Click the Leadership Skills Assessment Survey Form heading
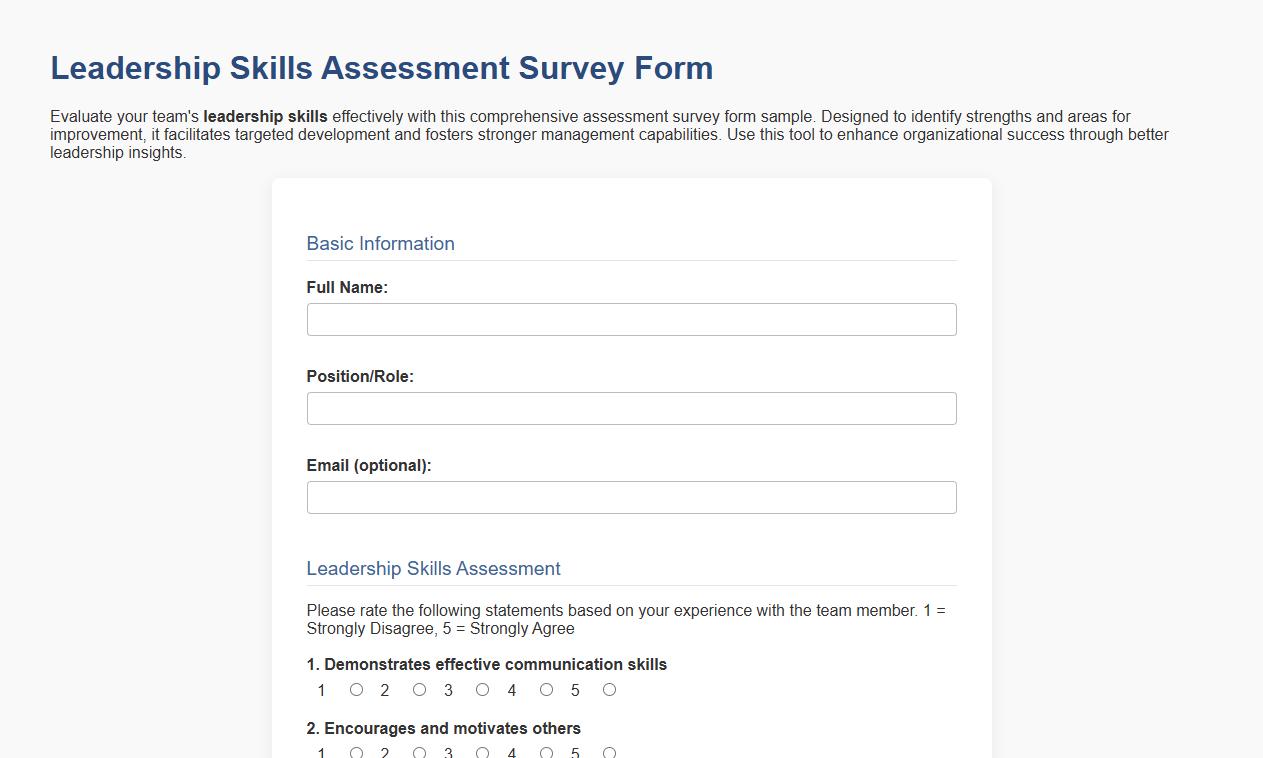Screen dimensions: 1263x758 381,68
